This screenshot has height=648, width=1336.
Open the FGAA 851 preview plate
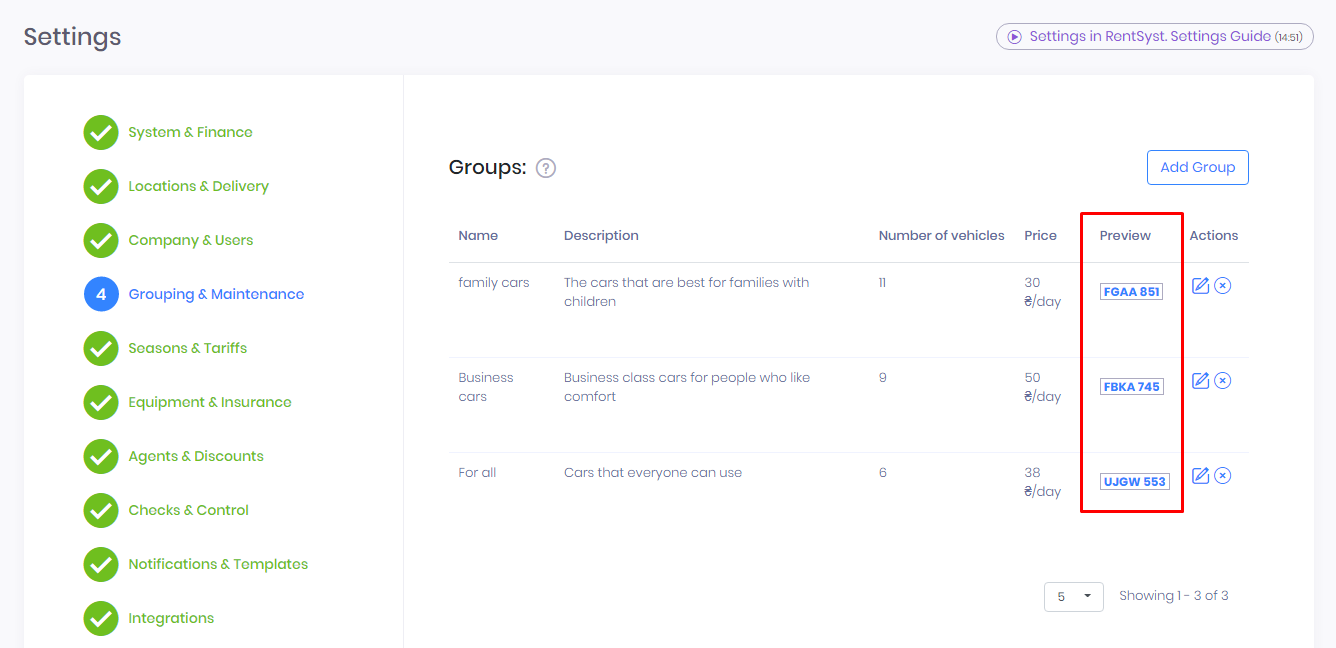click(x=1131, y=292)
